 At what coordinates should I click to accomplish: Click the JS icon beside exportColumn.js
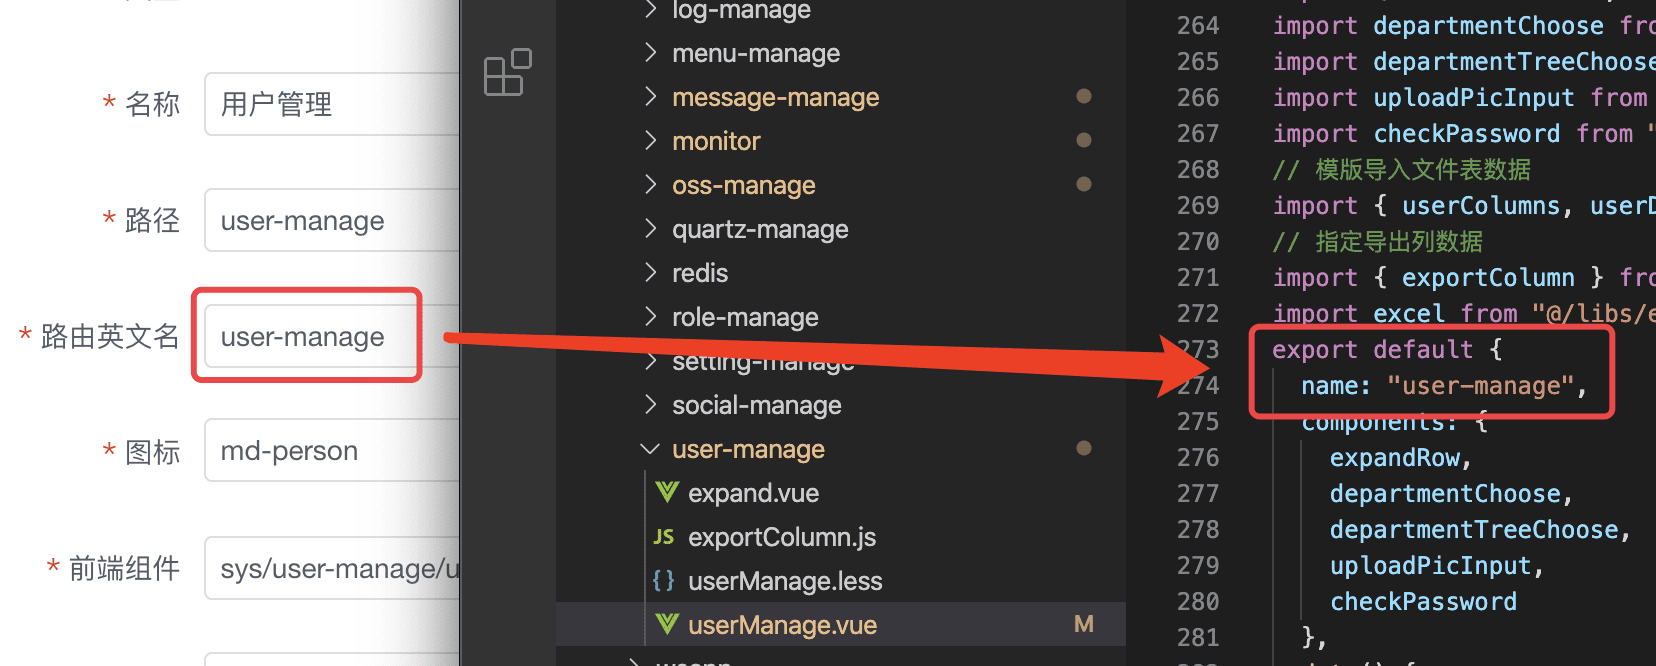(x=664, y=537)
